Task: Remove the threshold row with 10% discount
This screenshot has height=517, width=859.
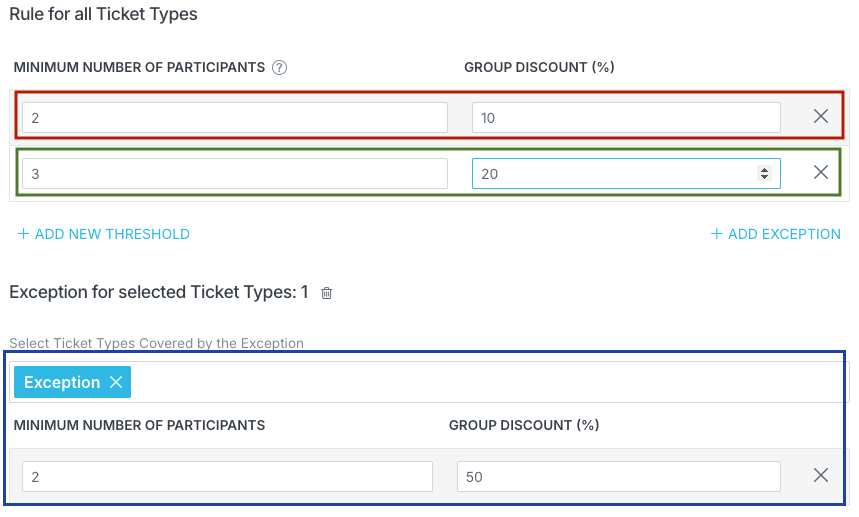Action: 820,116
